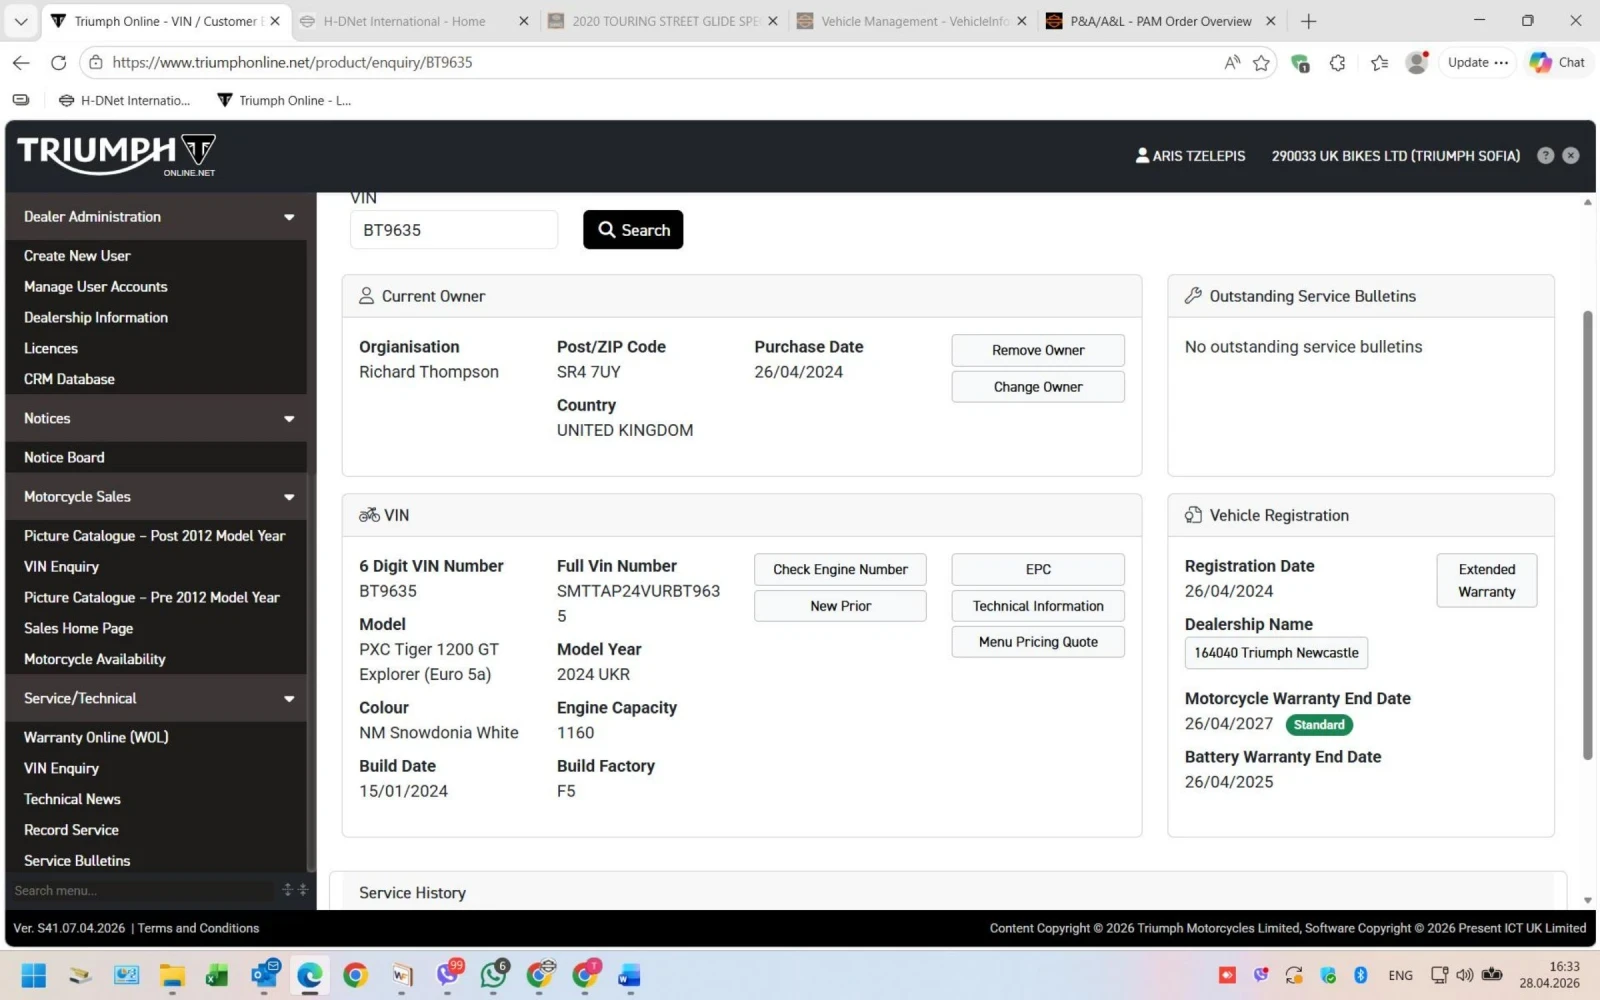1600x1000 pixels.
Task: Click the user profile icon beside ARIS TZELEPIS
Action: [x=1142, y=156]
